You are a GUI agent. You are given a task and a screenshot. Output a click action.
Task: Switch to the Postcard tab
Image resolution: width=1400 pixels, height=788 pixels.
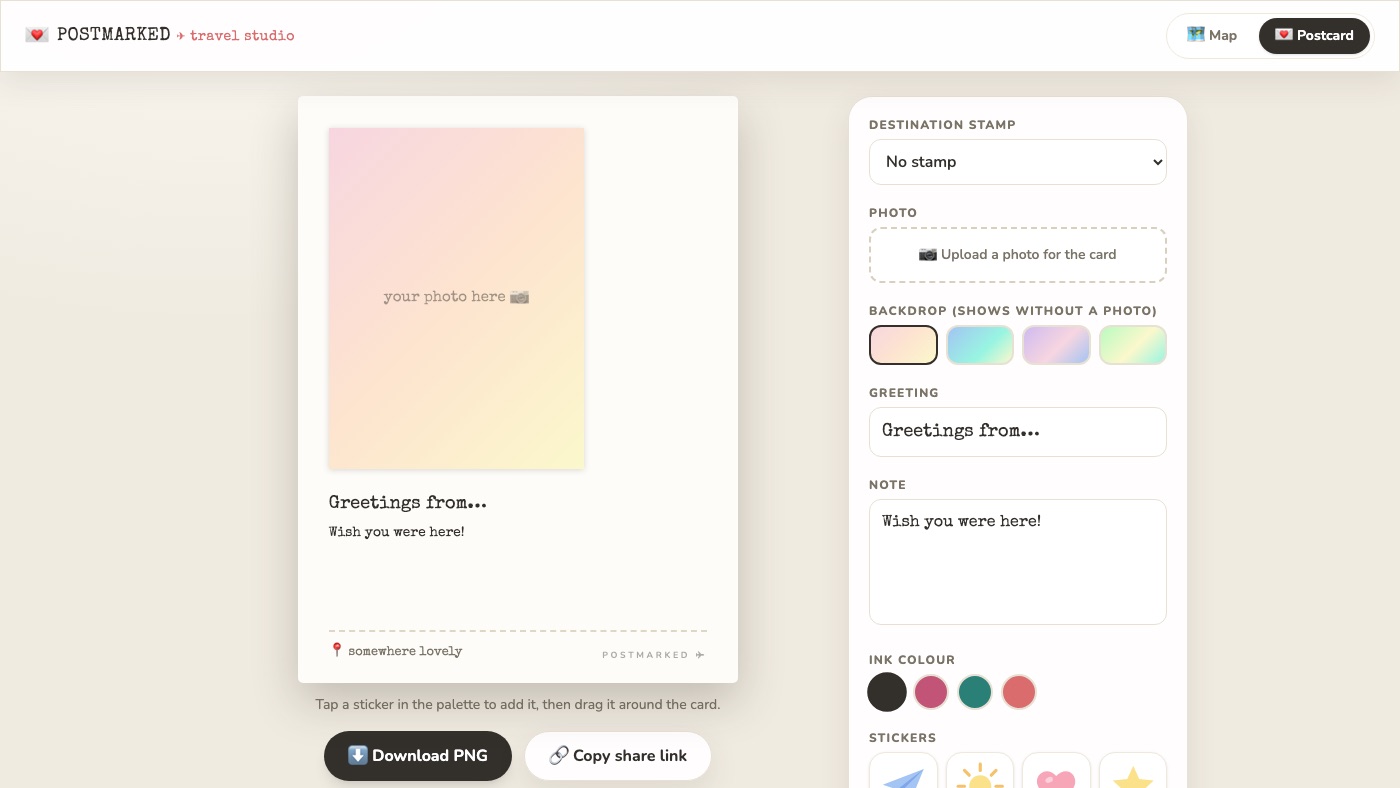(x=1314, y=35)
